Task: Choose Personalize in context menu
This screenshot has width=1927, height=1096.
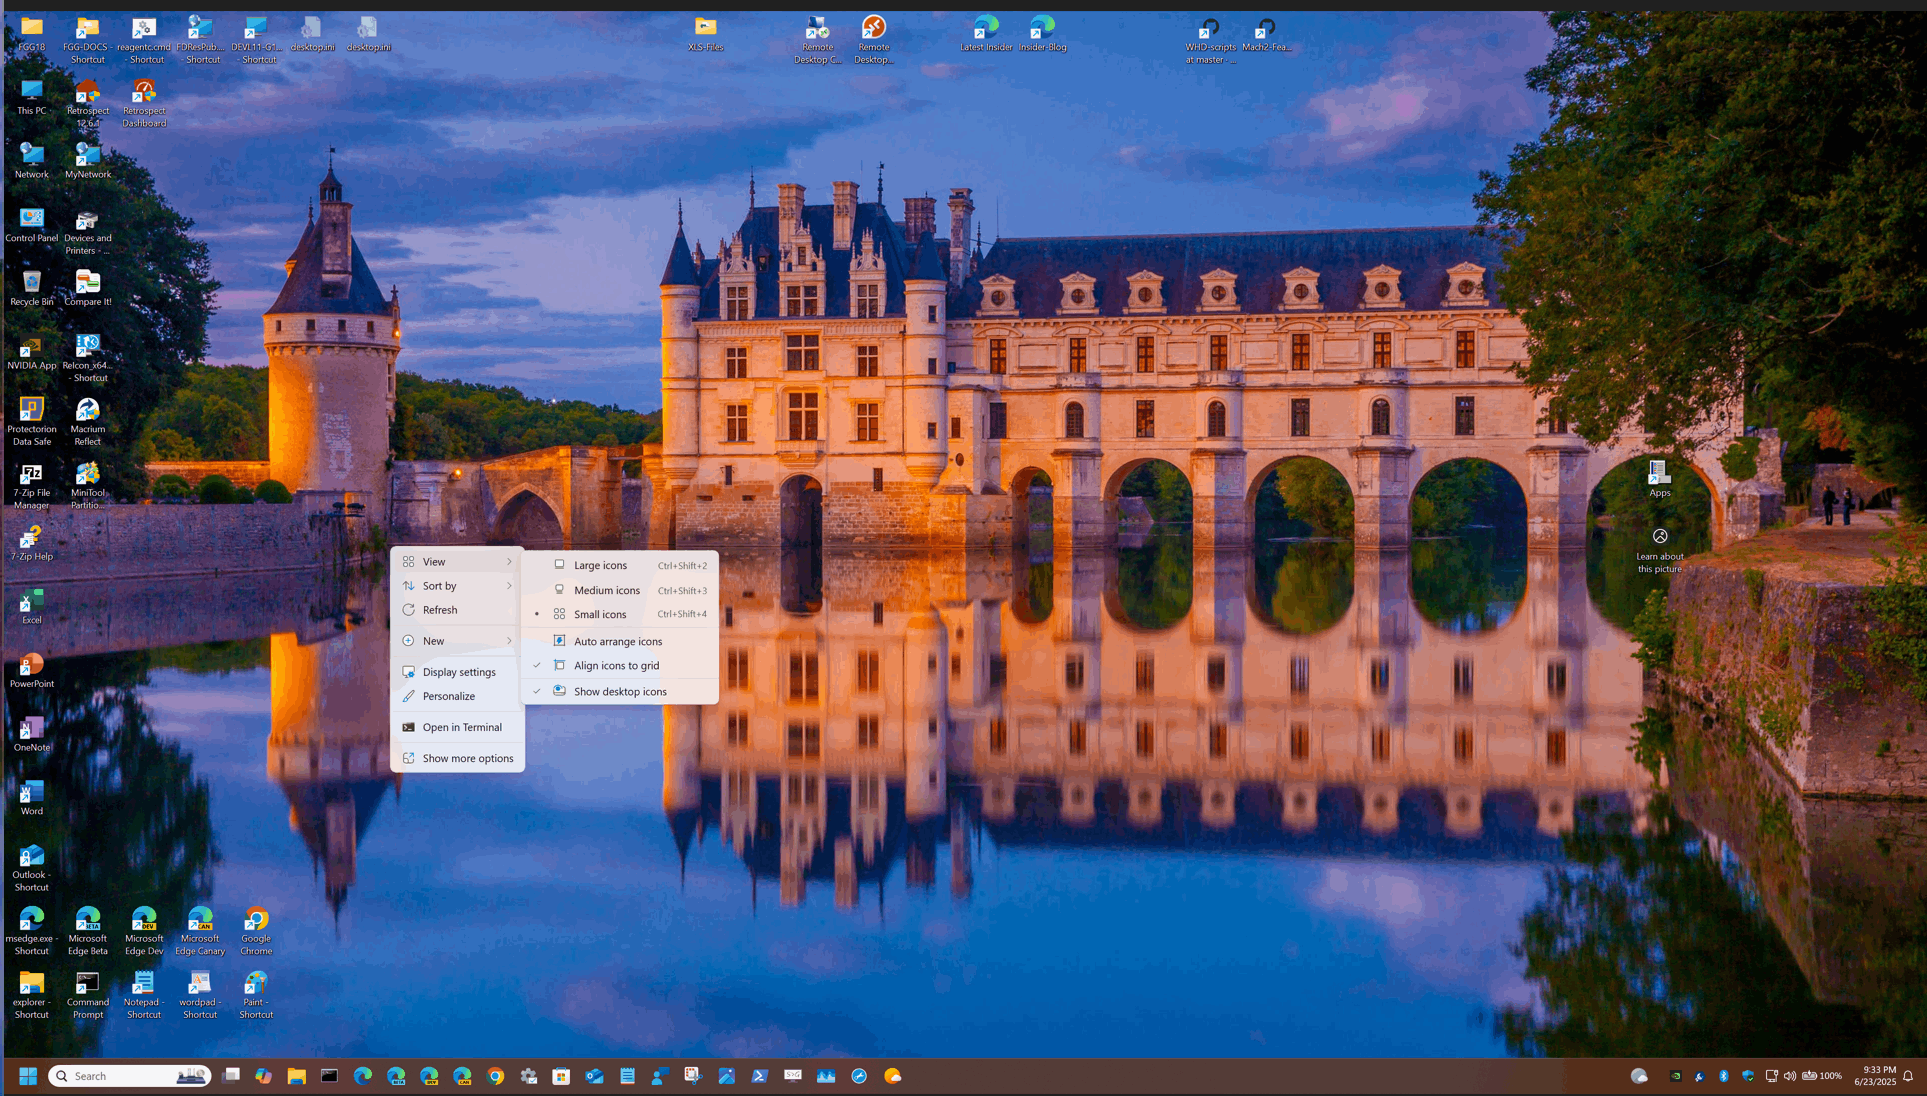Action: (x=457, y=696)
